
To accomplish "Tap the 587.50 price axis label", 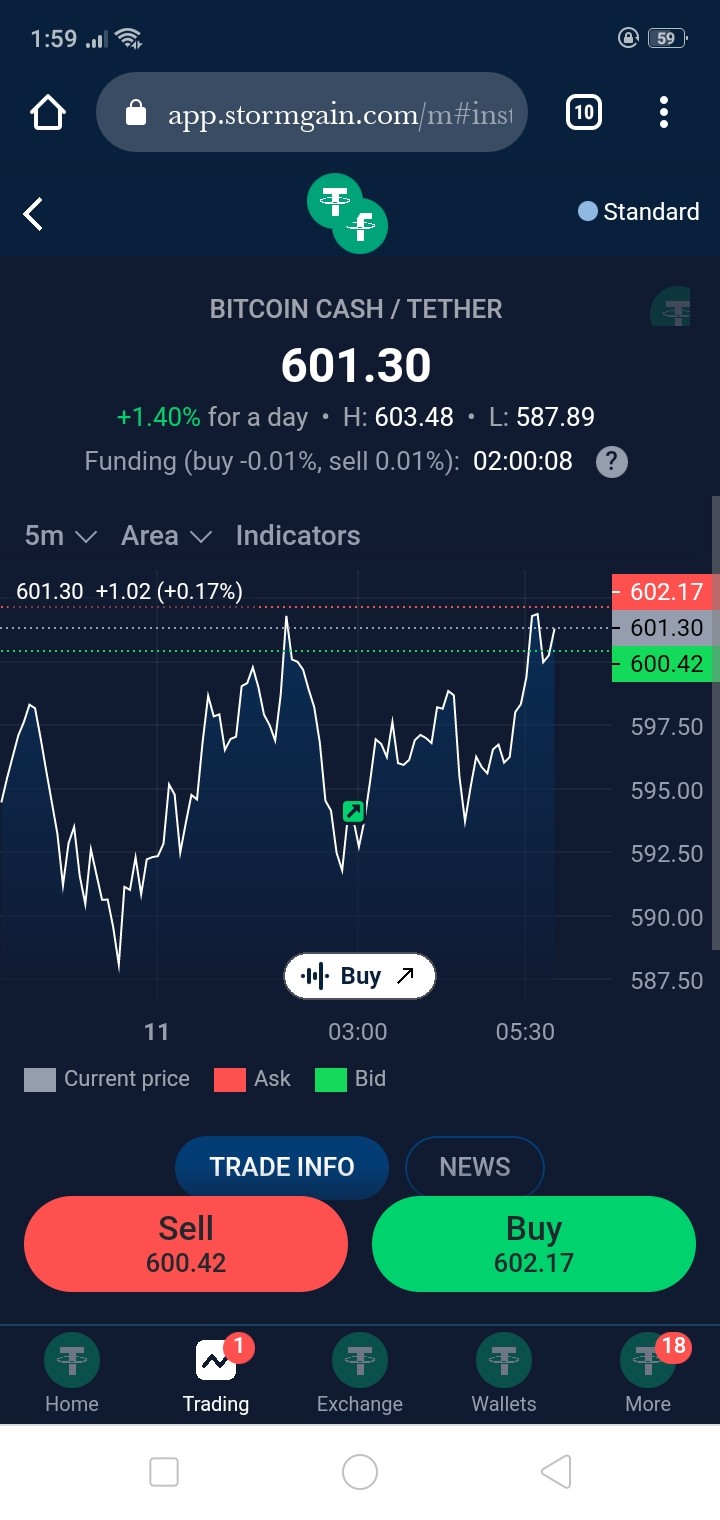I will point(667,981).
